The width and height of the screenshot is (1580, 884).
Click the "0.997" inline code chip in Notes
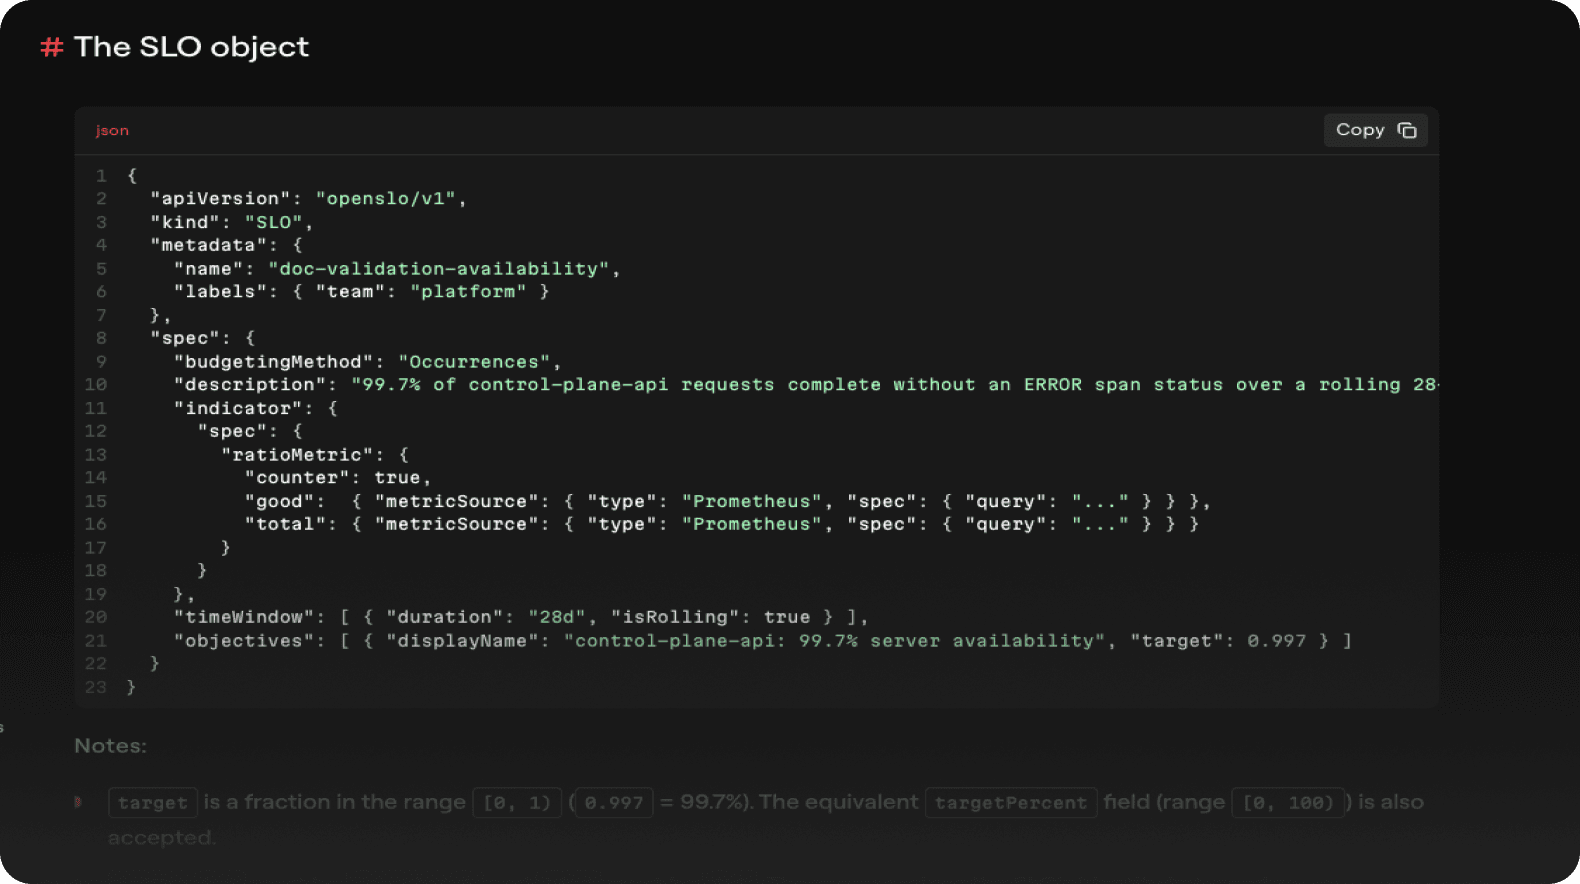click(614, 802)
